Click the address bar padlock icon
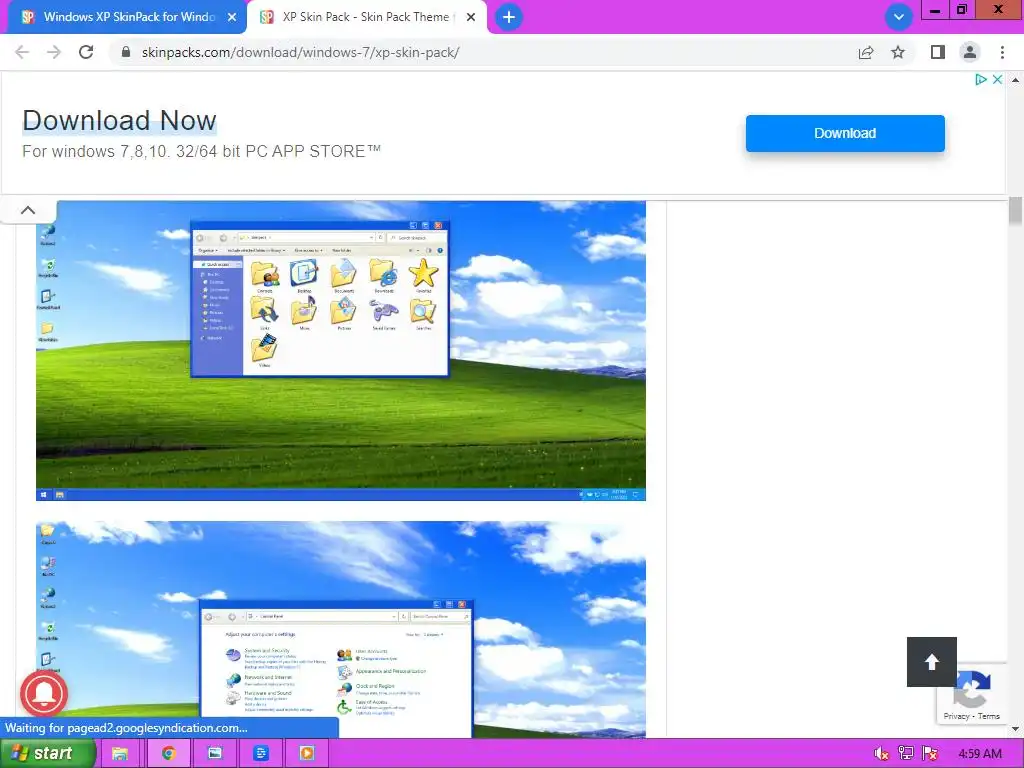This screenshot has width=1024, height=768. (127, 52)
